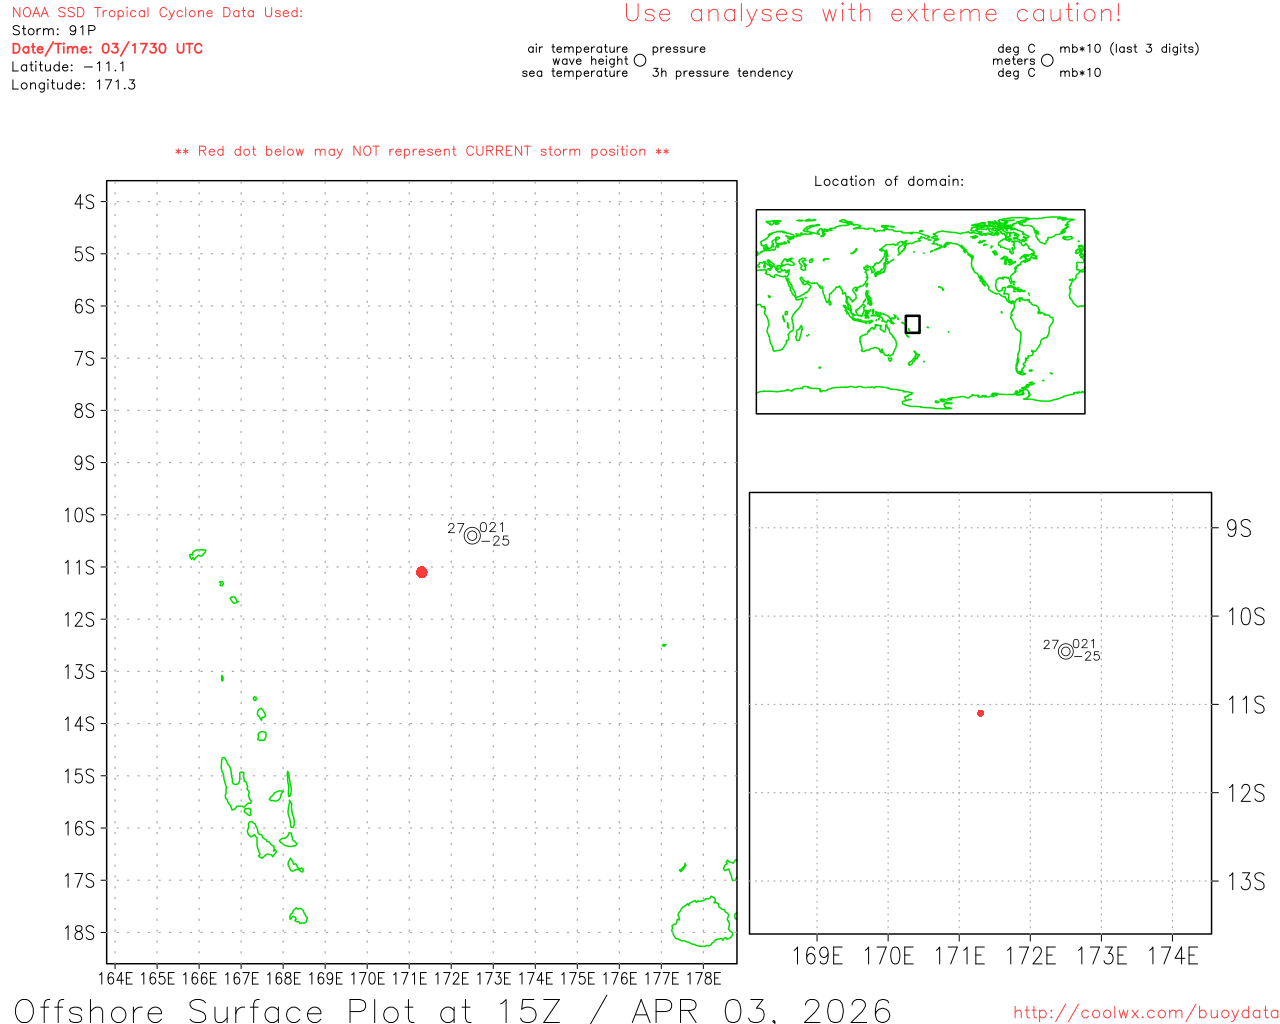
Task: Click pressure tendency -25 on main map
Action: coord(496,541)
